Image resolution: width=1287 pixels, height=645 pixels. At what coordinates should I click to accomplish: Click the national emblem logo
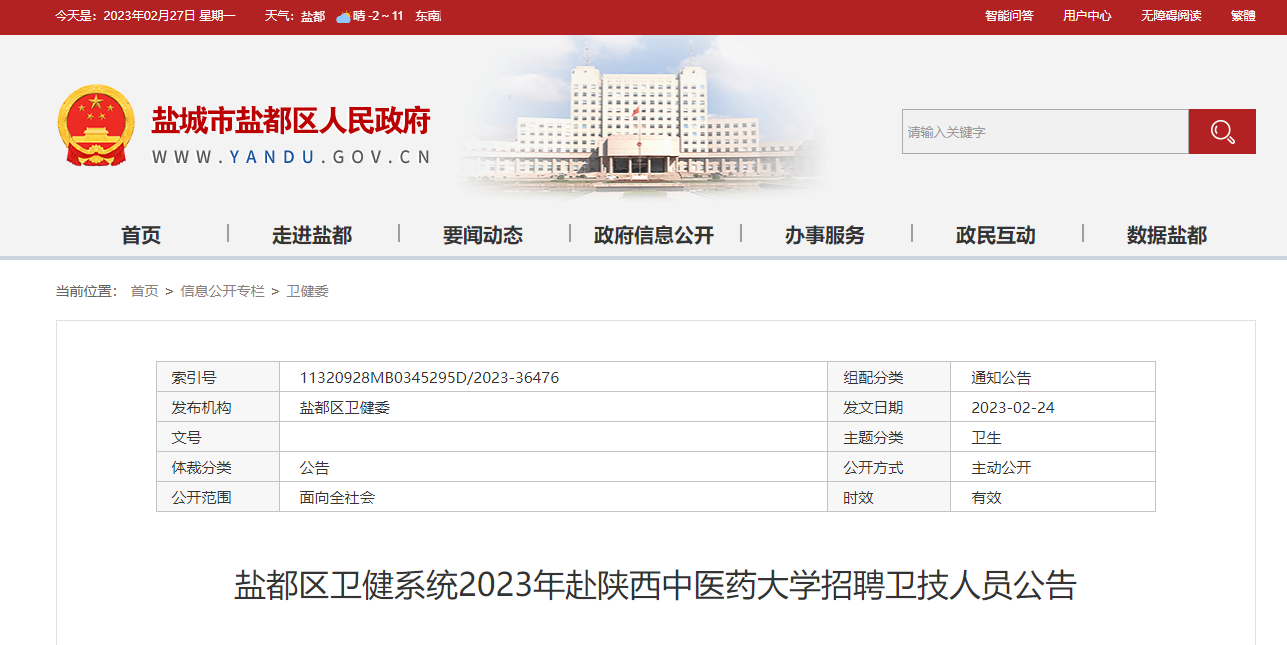(94, 126)
